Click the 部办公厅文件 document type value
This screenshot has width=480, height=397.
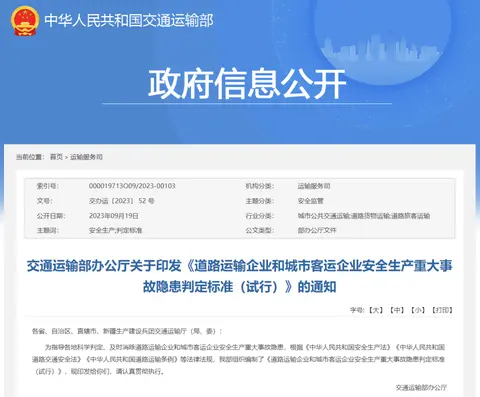tap(317, 230)
